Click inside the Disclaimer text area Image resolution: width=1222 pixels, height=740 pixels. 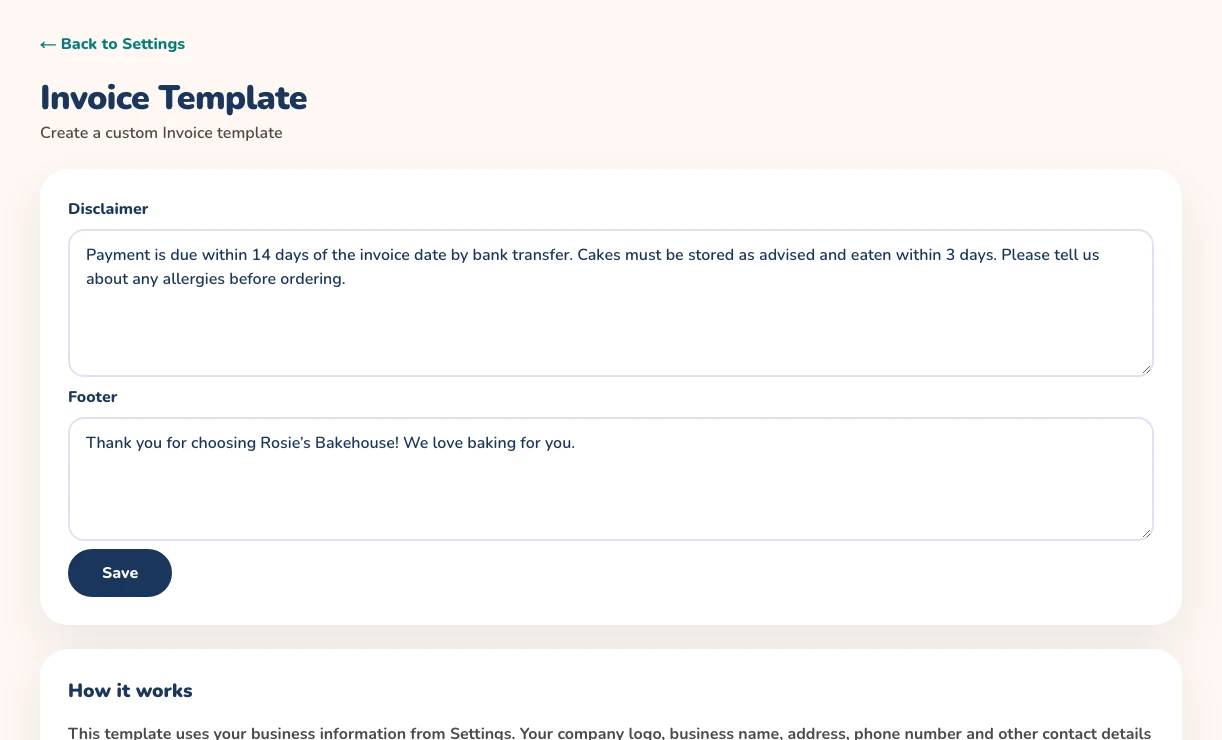pos(611,303)
